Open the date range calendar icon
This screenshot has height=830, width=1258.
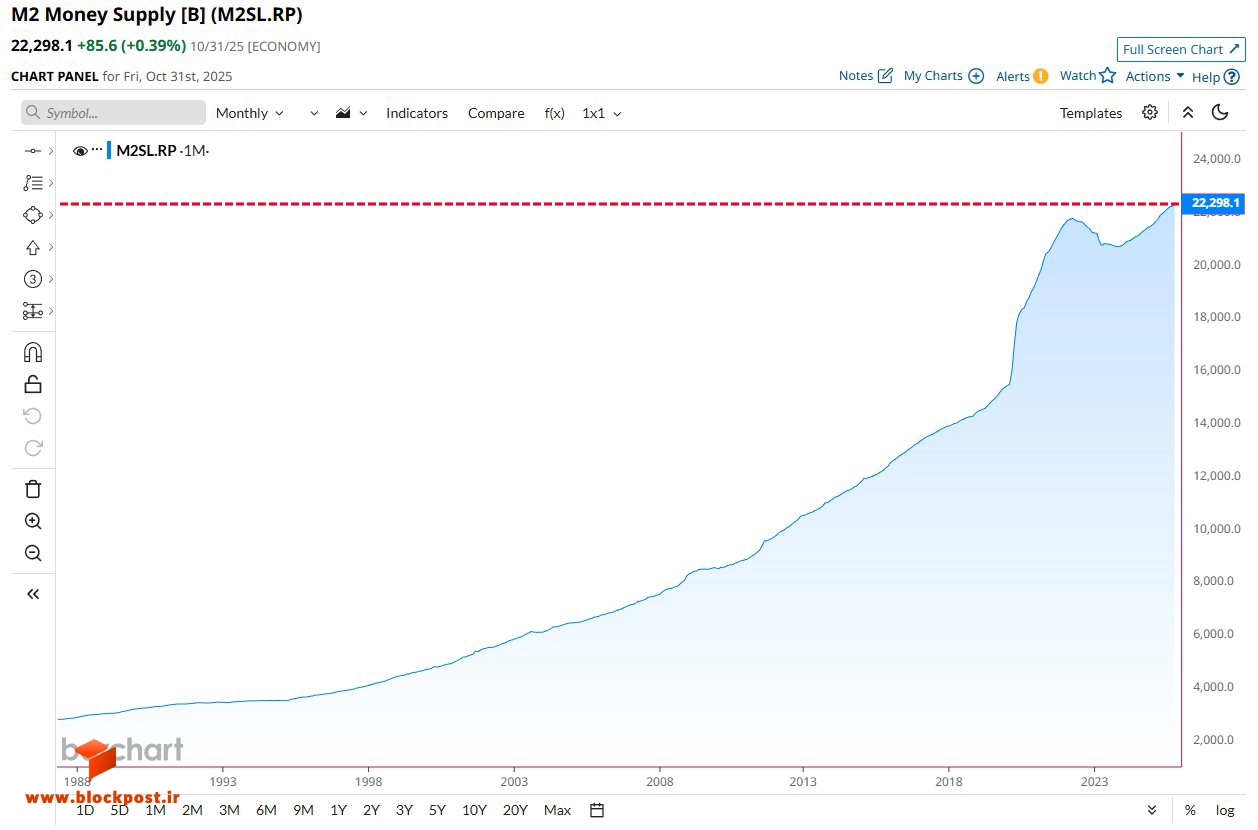point(597,810)
